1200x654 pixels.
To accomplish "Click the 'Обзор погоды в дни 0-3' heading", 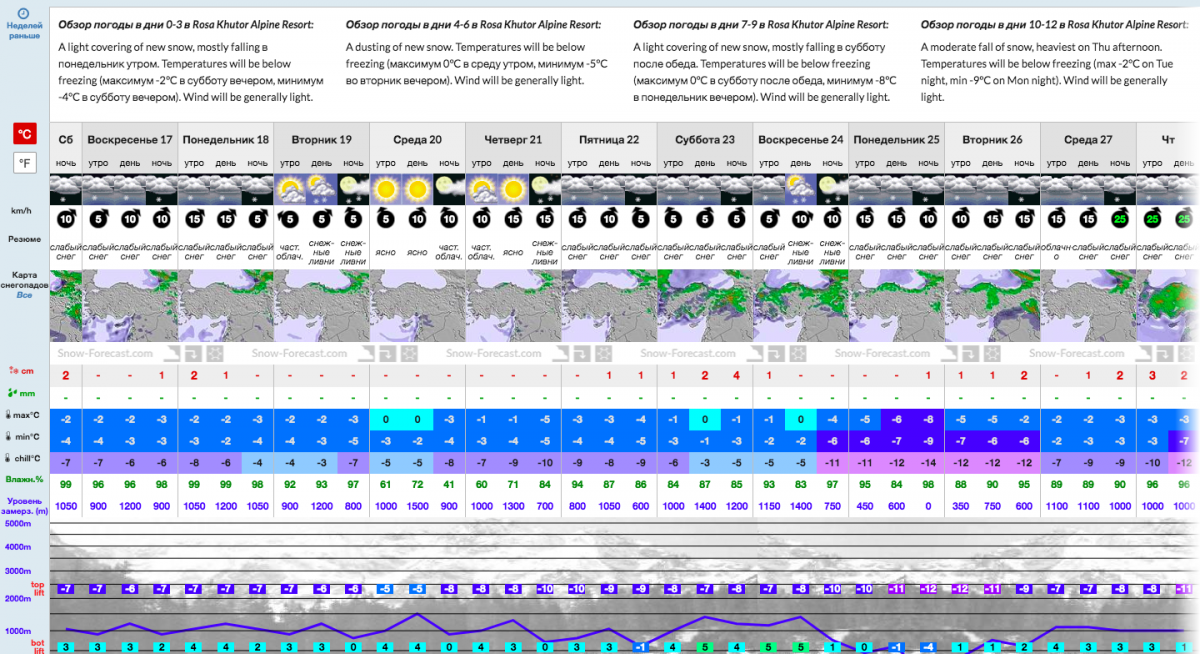I will coord(186,25).
